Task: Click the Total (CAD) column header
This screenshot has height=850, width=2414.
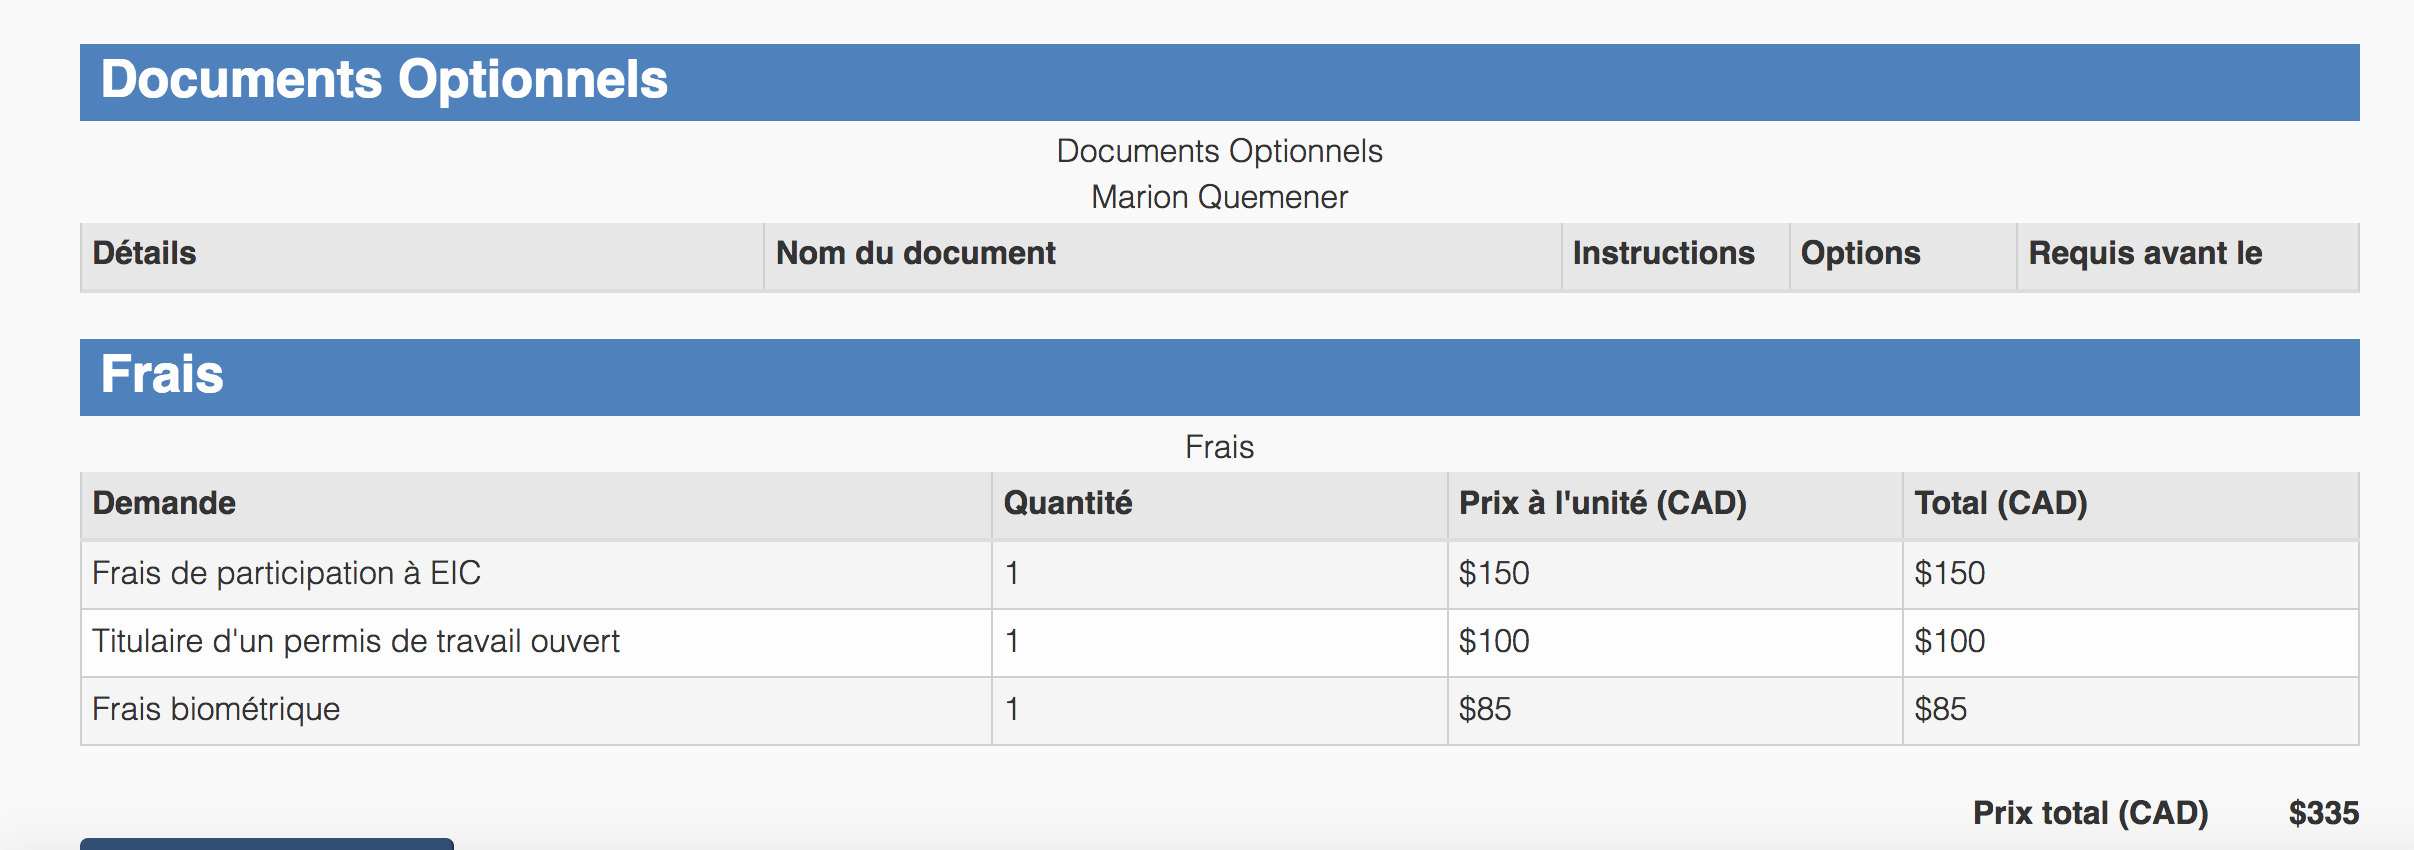Action: (x=2131, y=506)
